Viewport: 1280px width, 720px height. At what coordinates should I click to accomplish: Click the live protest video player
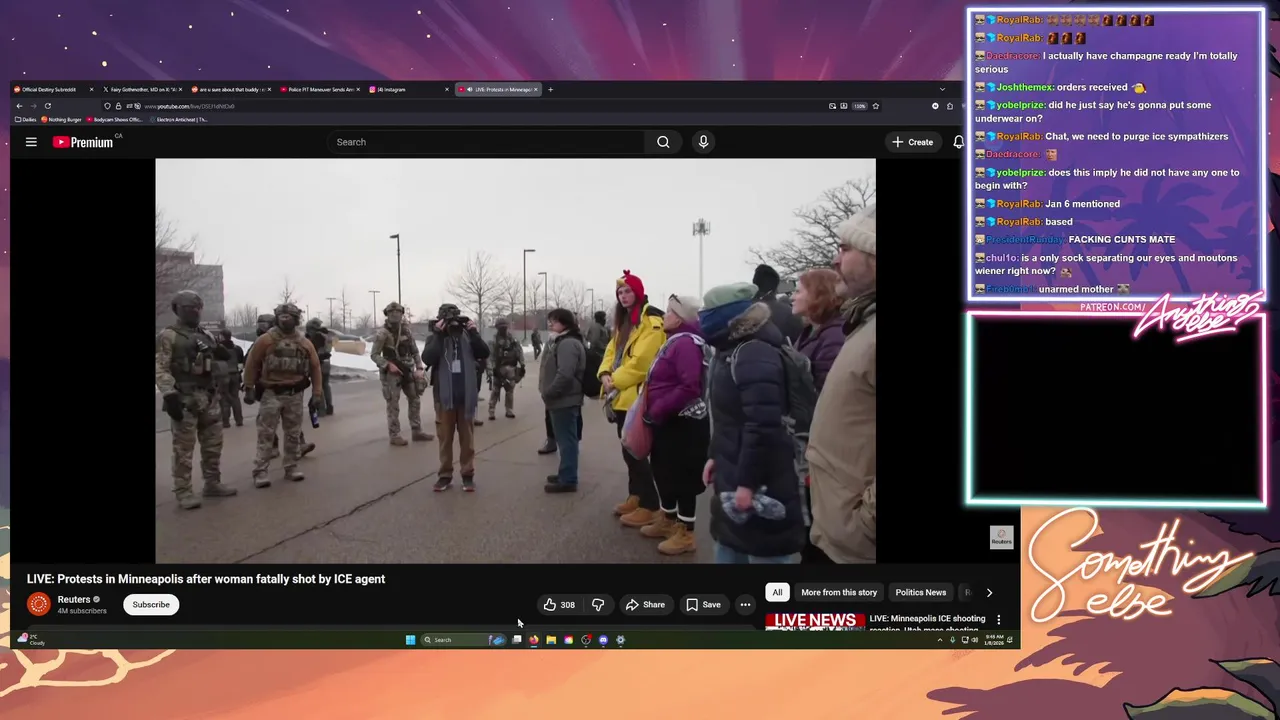(x=515, y=361)
